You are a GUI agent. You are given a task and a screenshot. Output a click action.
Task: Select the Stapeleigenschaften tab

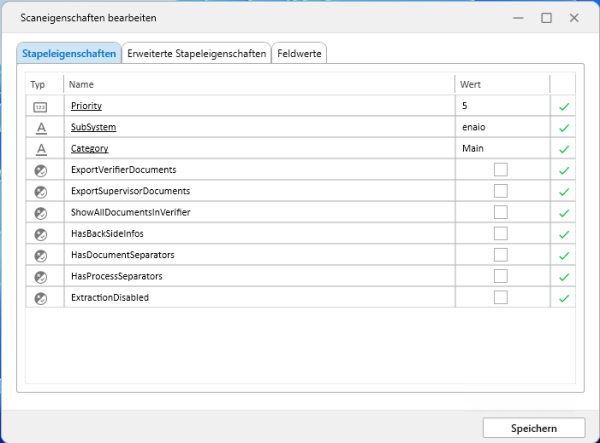click(x=68, y=54)
